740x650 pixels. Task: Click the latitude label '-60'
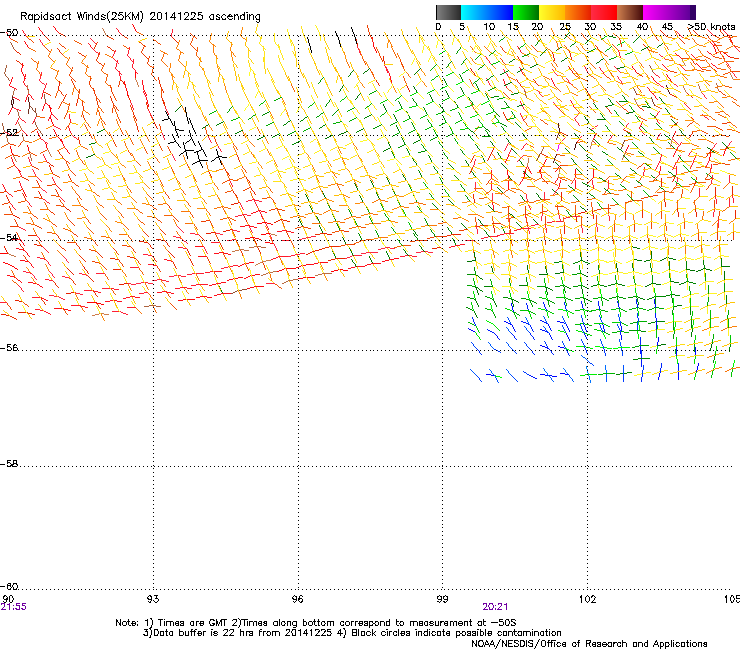point(9,586)
